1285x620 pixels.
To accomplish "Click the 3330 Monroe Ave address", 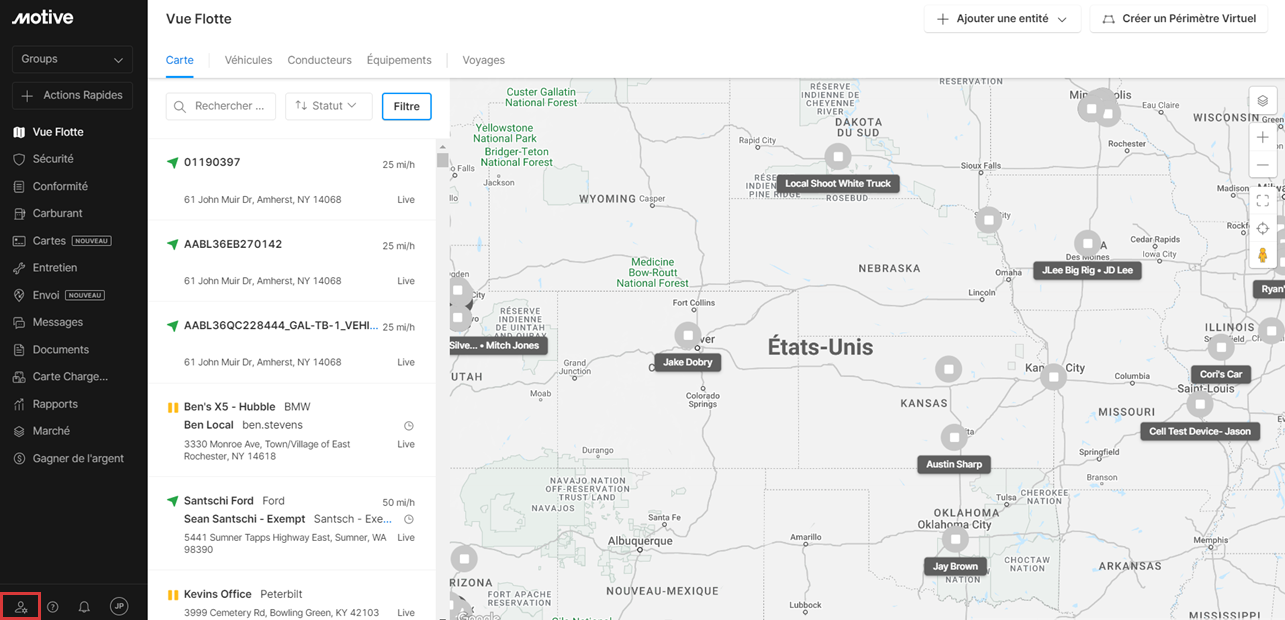I will click(x=267, y=450).
